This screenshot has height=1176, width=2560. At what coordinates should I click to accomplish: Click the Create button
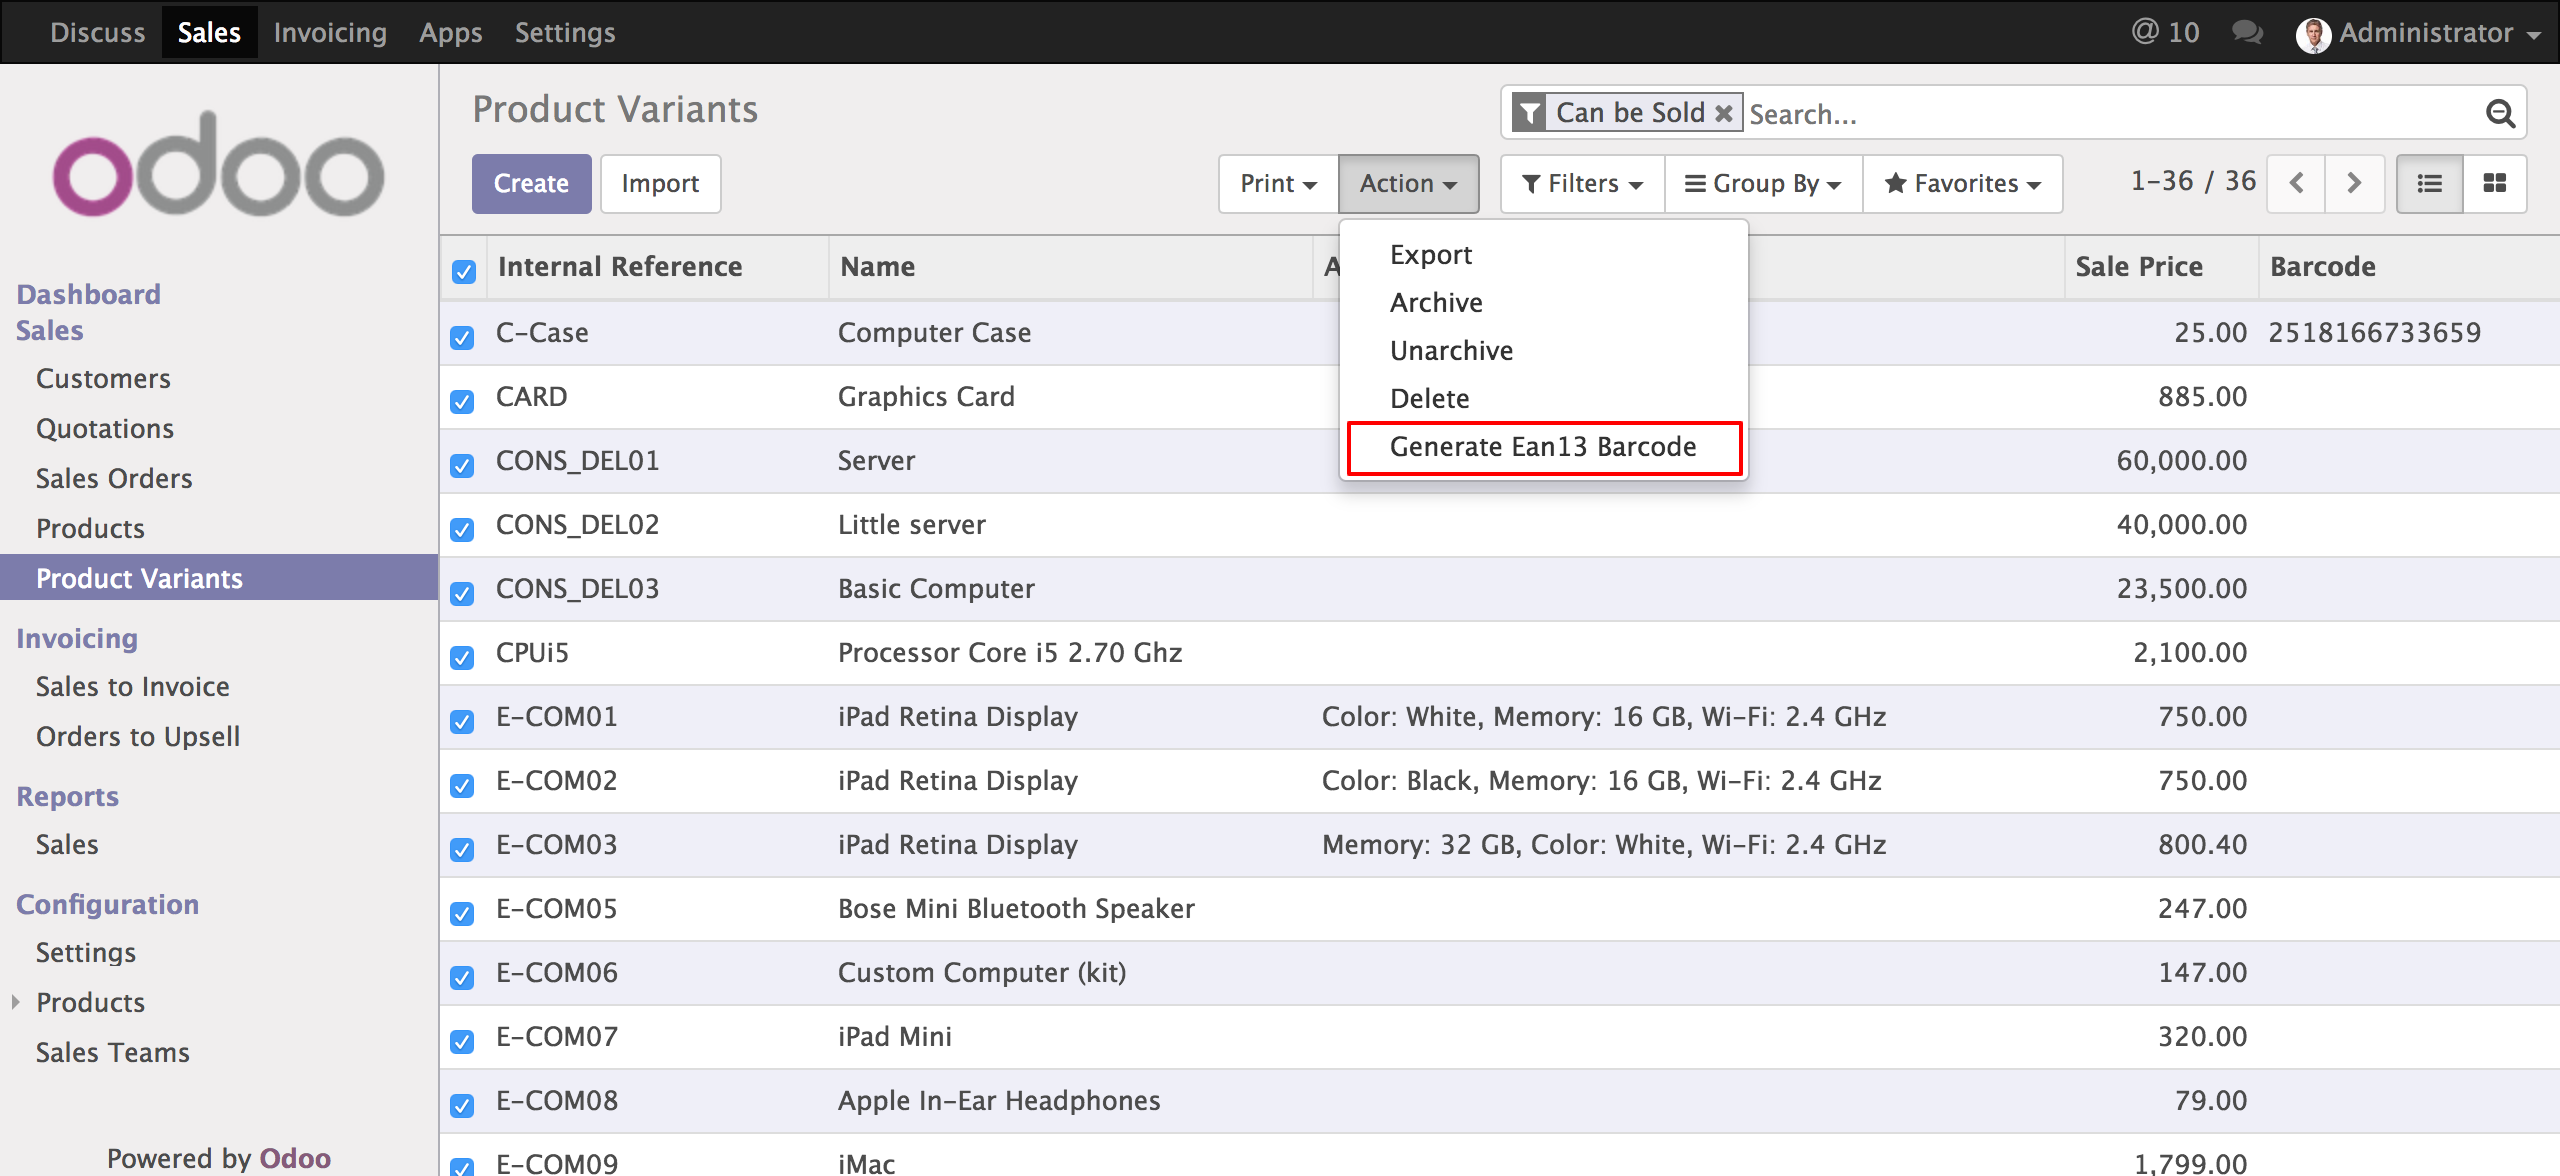tap(531, 184)
